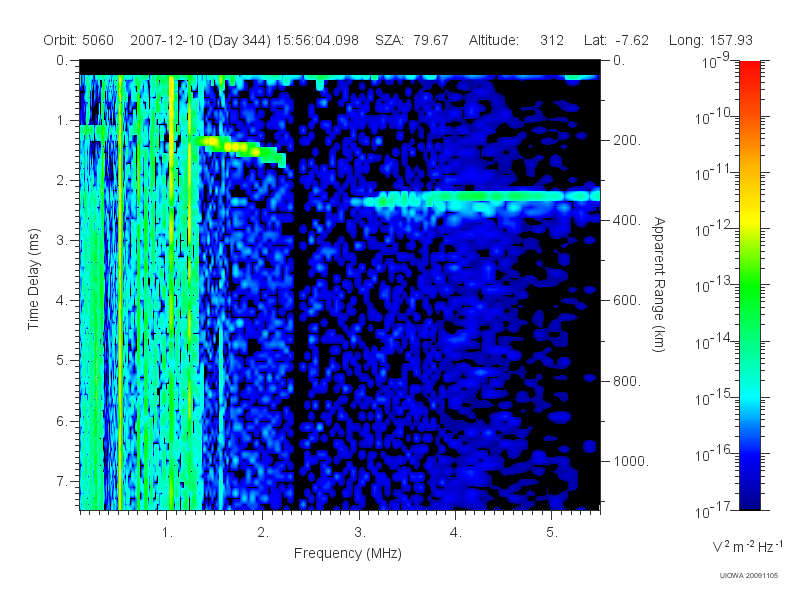
Task: Click the 'Long: 157.93' header text
Action: pyautogui.click(x=711, y=40)
